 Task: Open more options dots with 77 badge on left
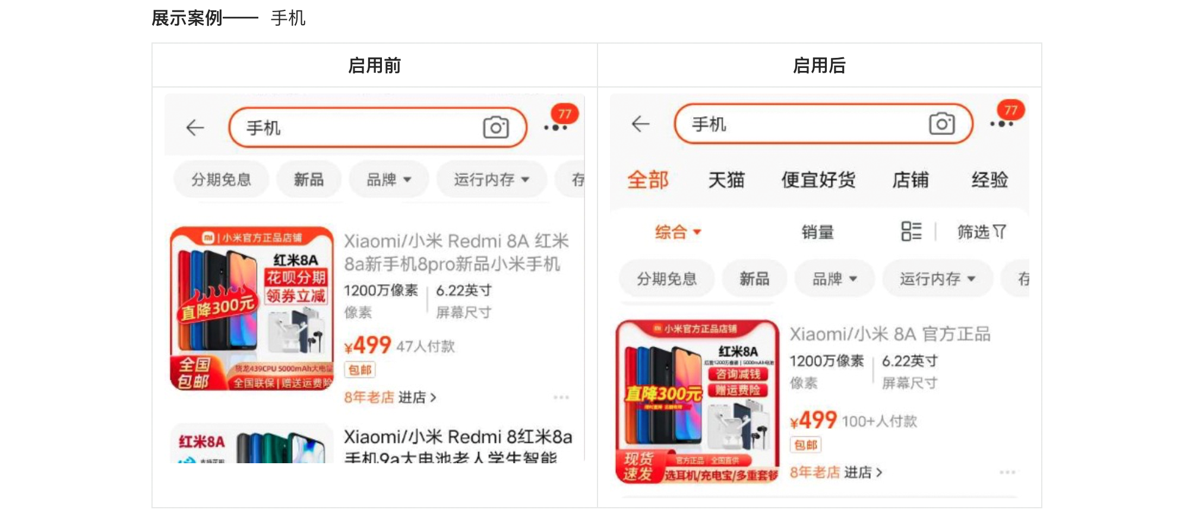tap(555, 128)
